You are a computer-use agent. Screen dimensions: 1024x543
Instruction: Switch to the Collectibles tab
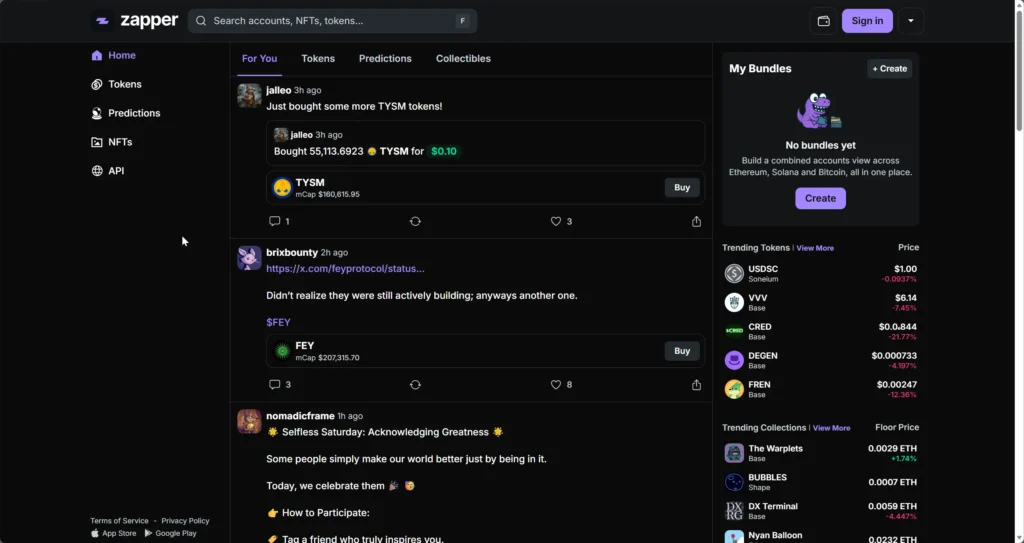coord(463,59)
